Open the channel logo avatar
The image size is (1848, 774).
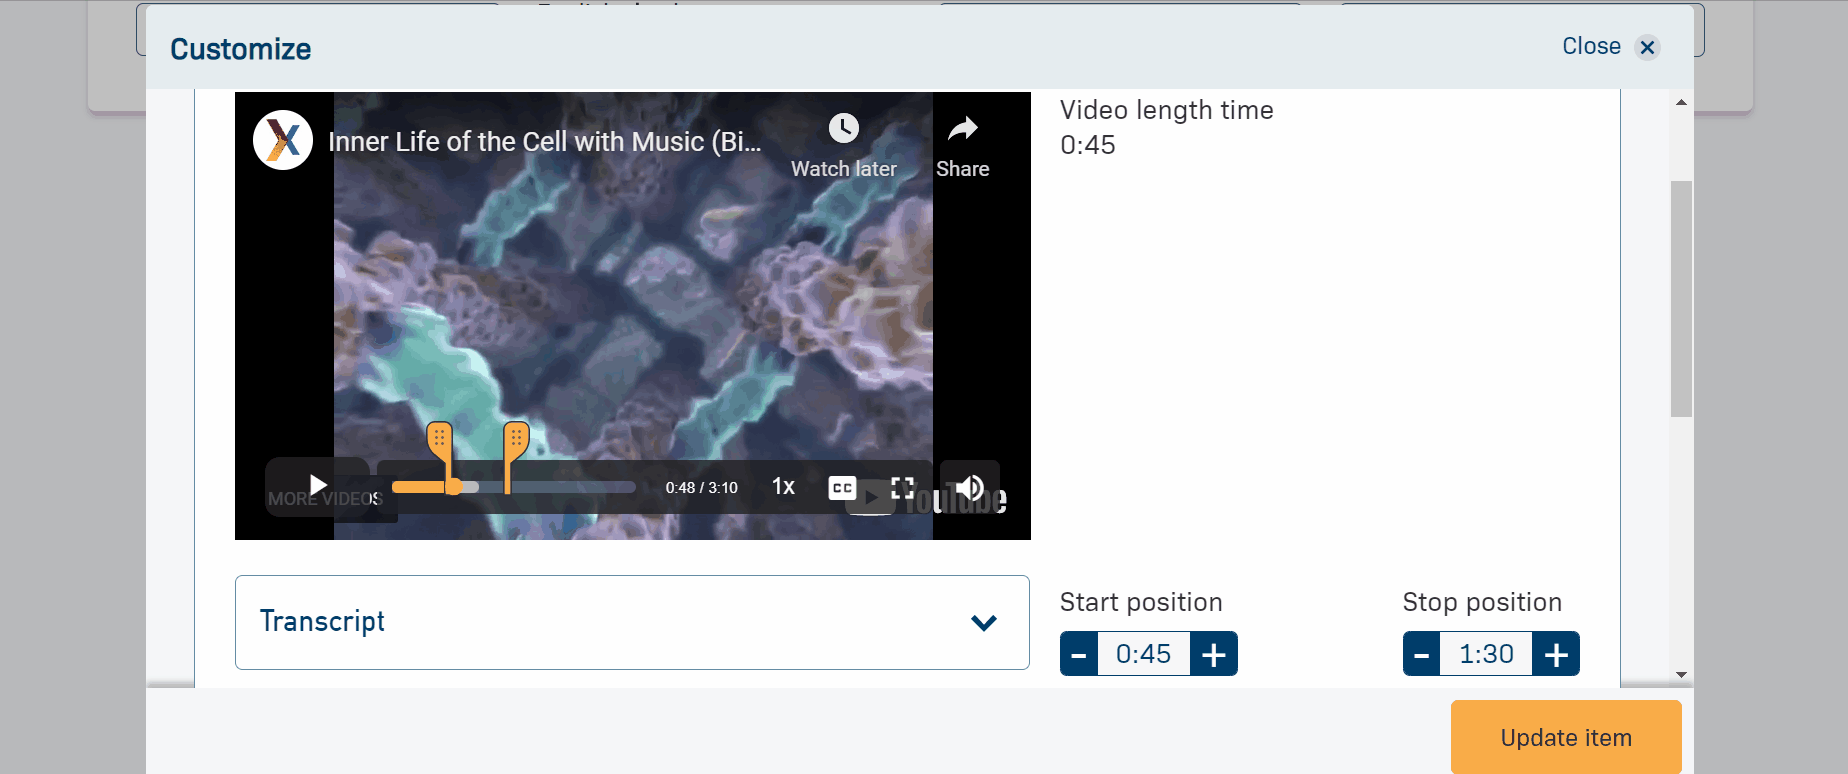click(x=283, y=140)
